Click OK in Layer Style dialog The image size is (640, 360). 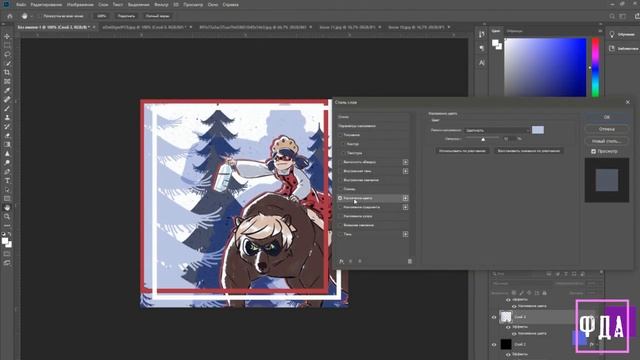[607, 117]
